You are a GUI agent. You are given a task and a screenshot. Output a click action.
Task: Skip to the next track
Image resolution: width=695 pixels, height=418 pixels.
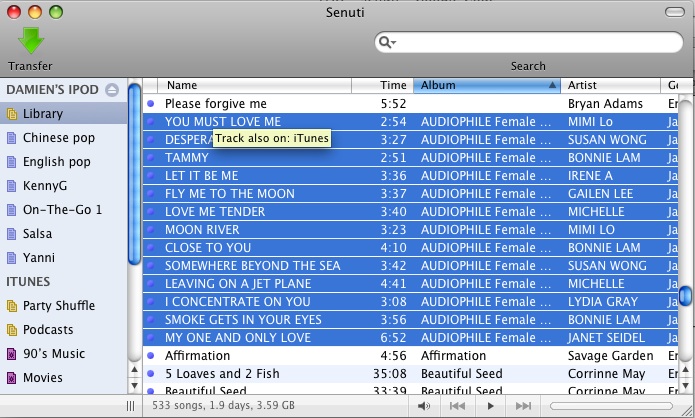(523, 406)
